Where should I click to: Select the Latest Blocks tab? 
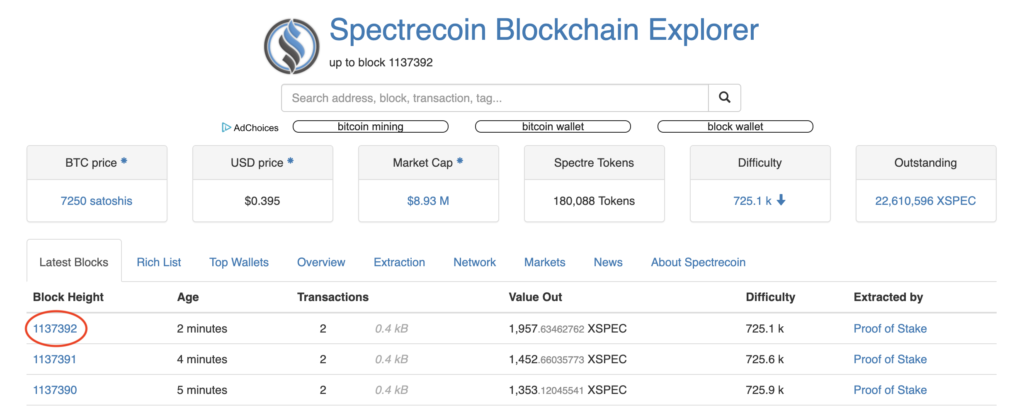pos(74,262)
